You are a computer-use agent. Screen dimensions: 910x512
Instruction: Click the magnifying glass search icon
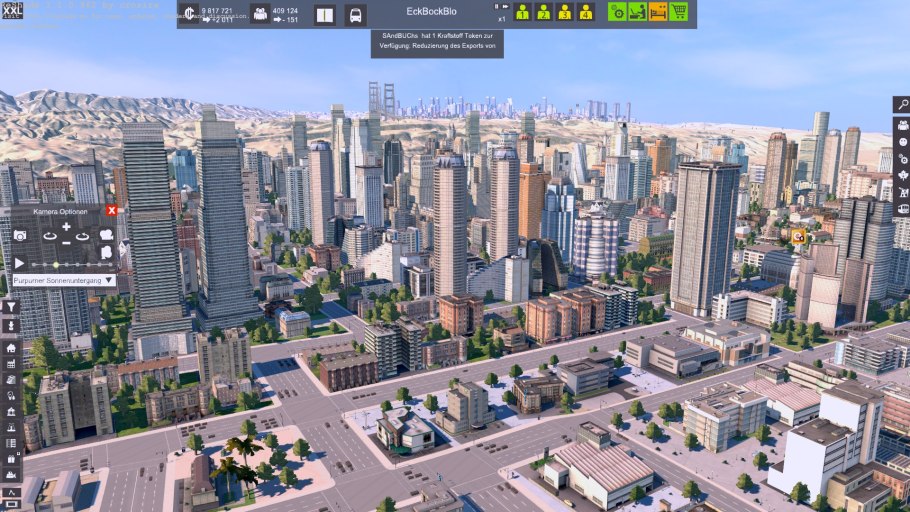[x=902, y=104]
